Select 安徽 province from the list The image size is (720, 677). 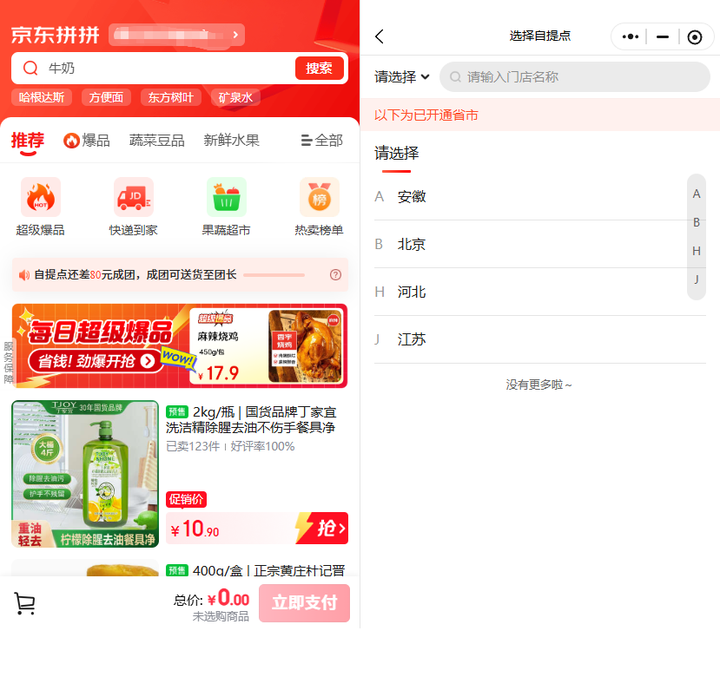pos(412,197)
